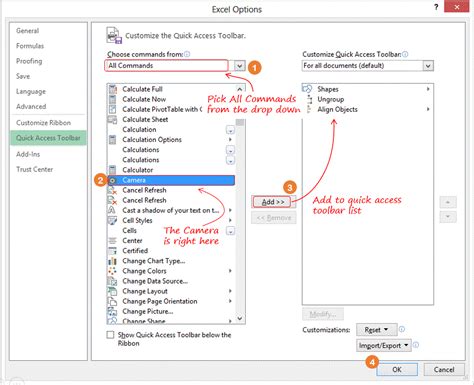This screenshot has width=474, height=385.
Task: Select the Cells command row
Action: pyautogui.click(x=171, y=231)
